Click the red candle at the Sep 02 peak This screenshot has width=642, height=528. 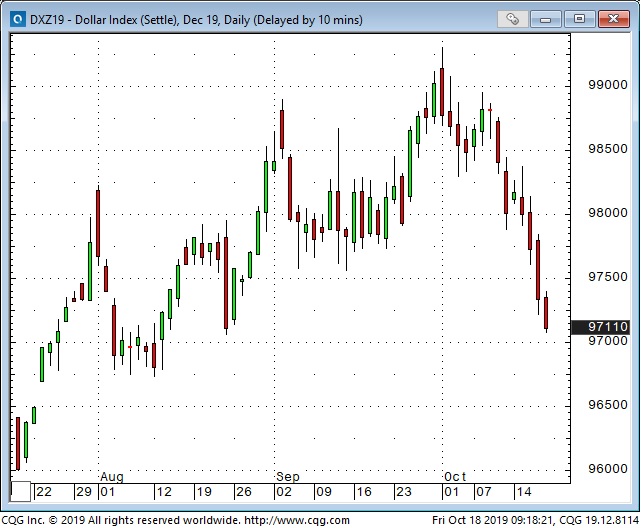click(x=282, y=129)
